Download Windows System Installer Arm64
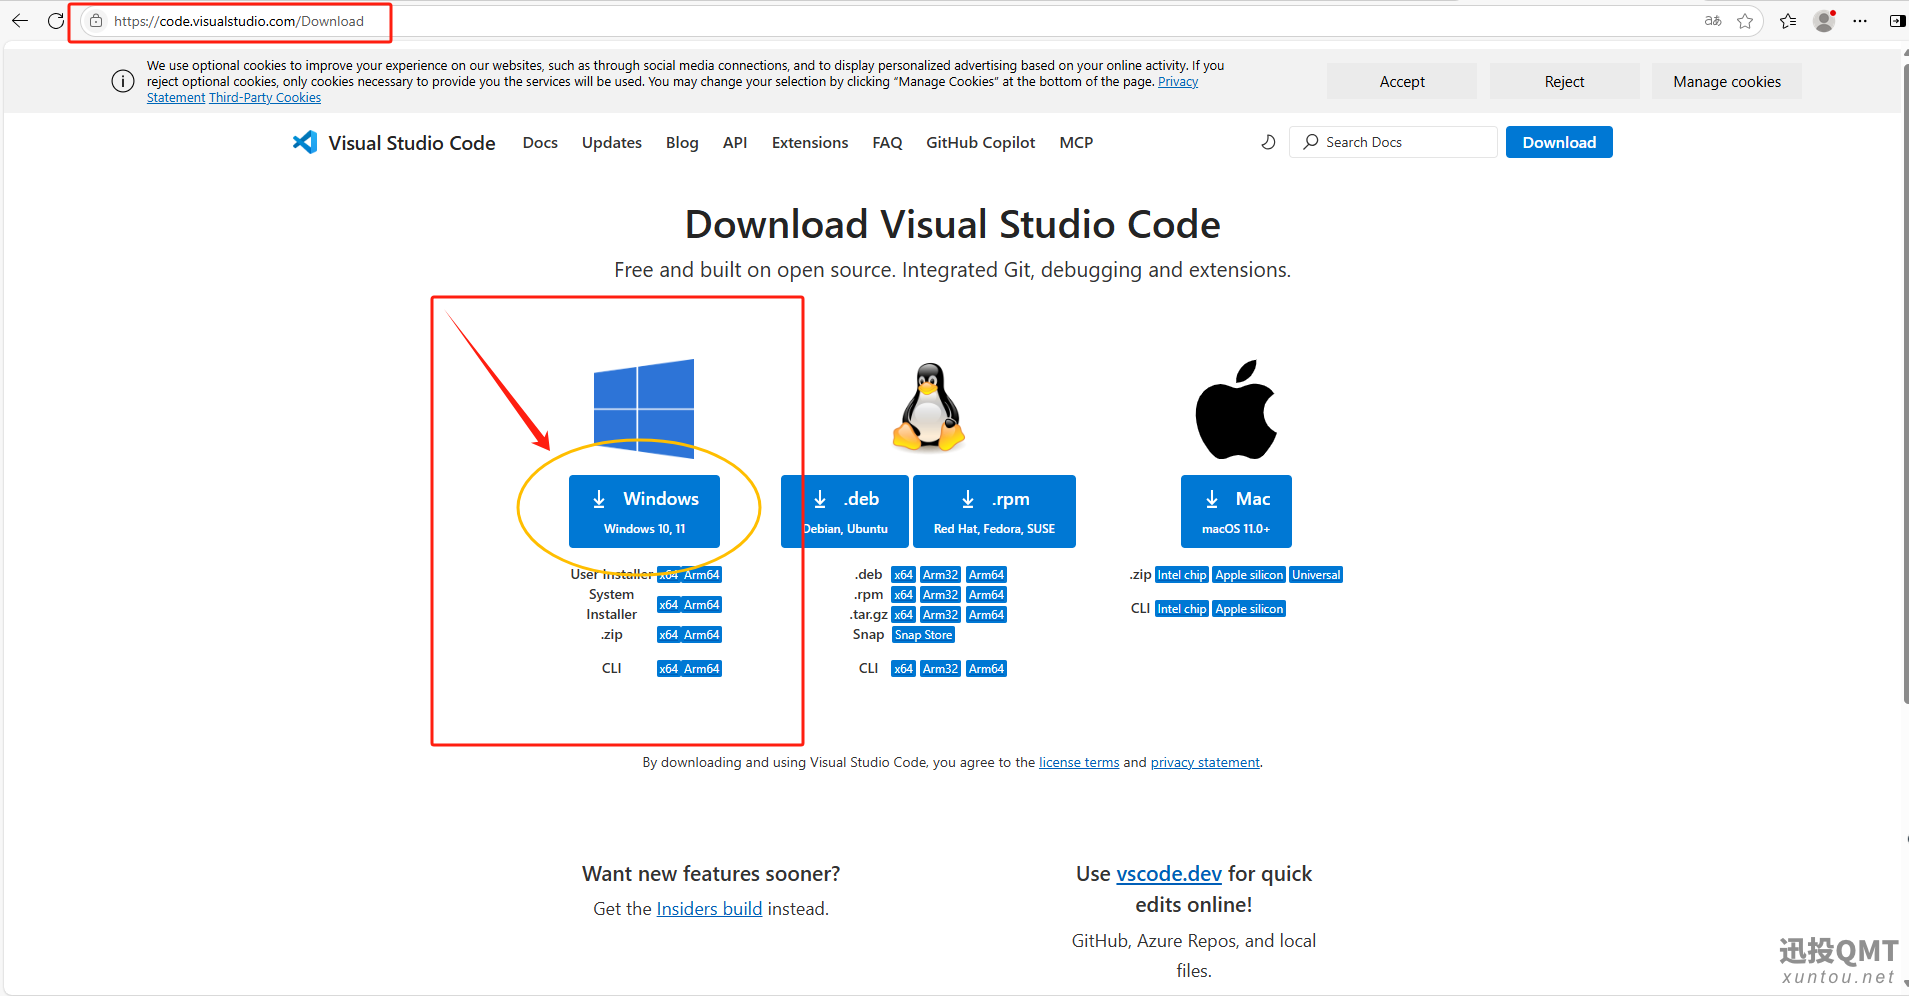Image resolution: width=1909 pixels, height=996 pixels. [x=702, y=605]
